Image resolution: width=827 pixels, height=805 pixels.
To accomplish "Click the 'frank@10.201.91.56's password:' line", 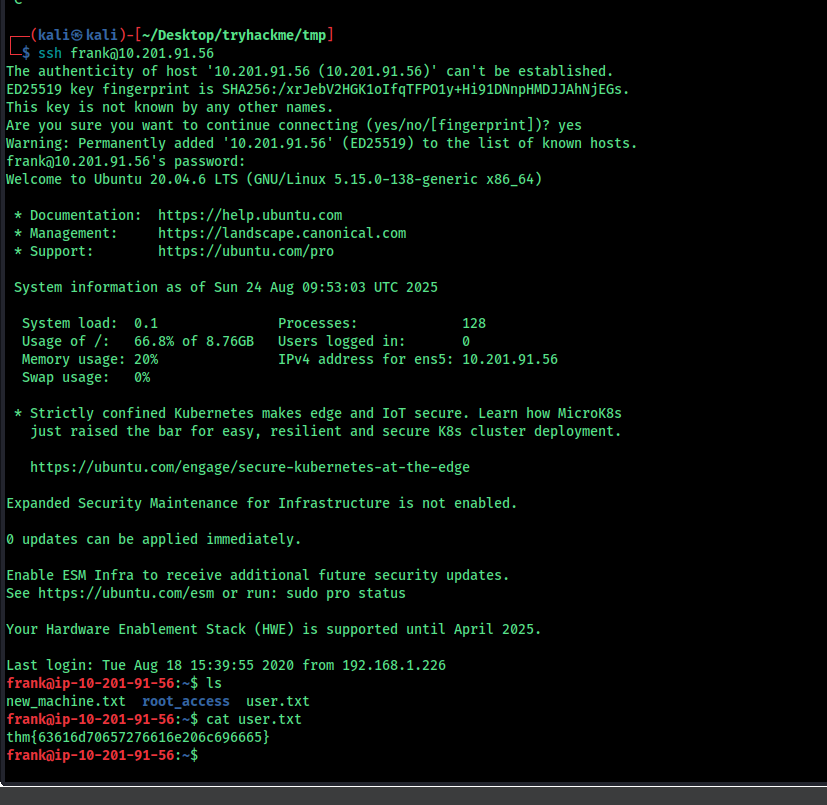I will click(126, 161).
